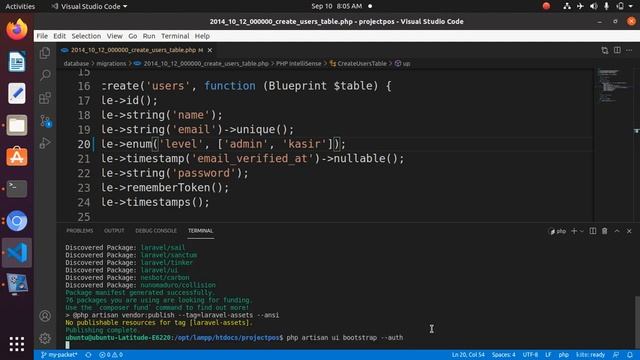Change encoding via UTF-8 indicator
This screenshot has height=360, width=640.
[x=530, y=355]
